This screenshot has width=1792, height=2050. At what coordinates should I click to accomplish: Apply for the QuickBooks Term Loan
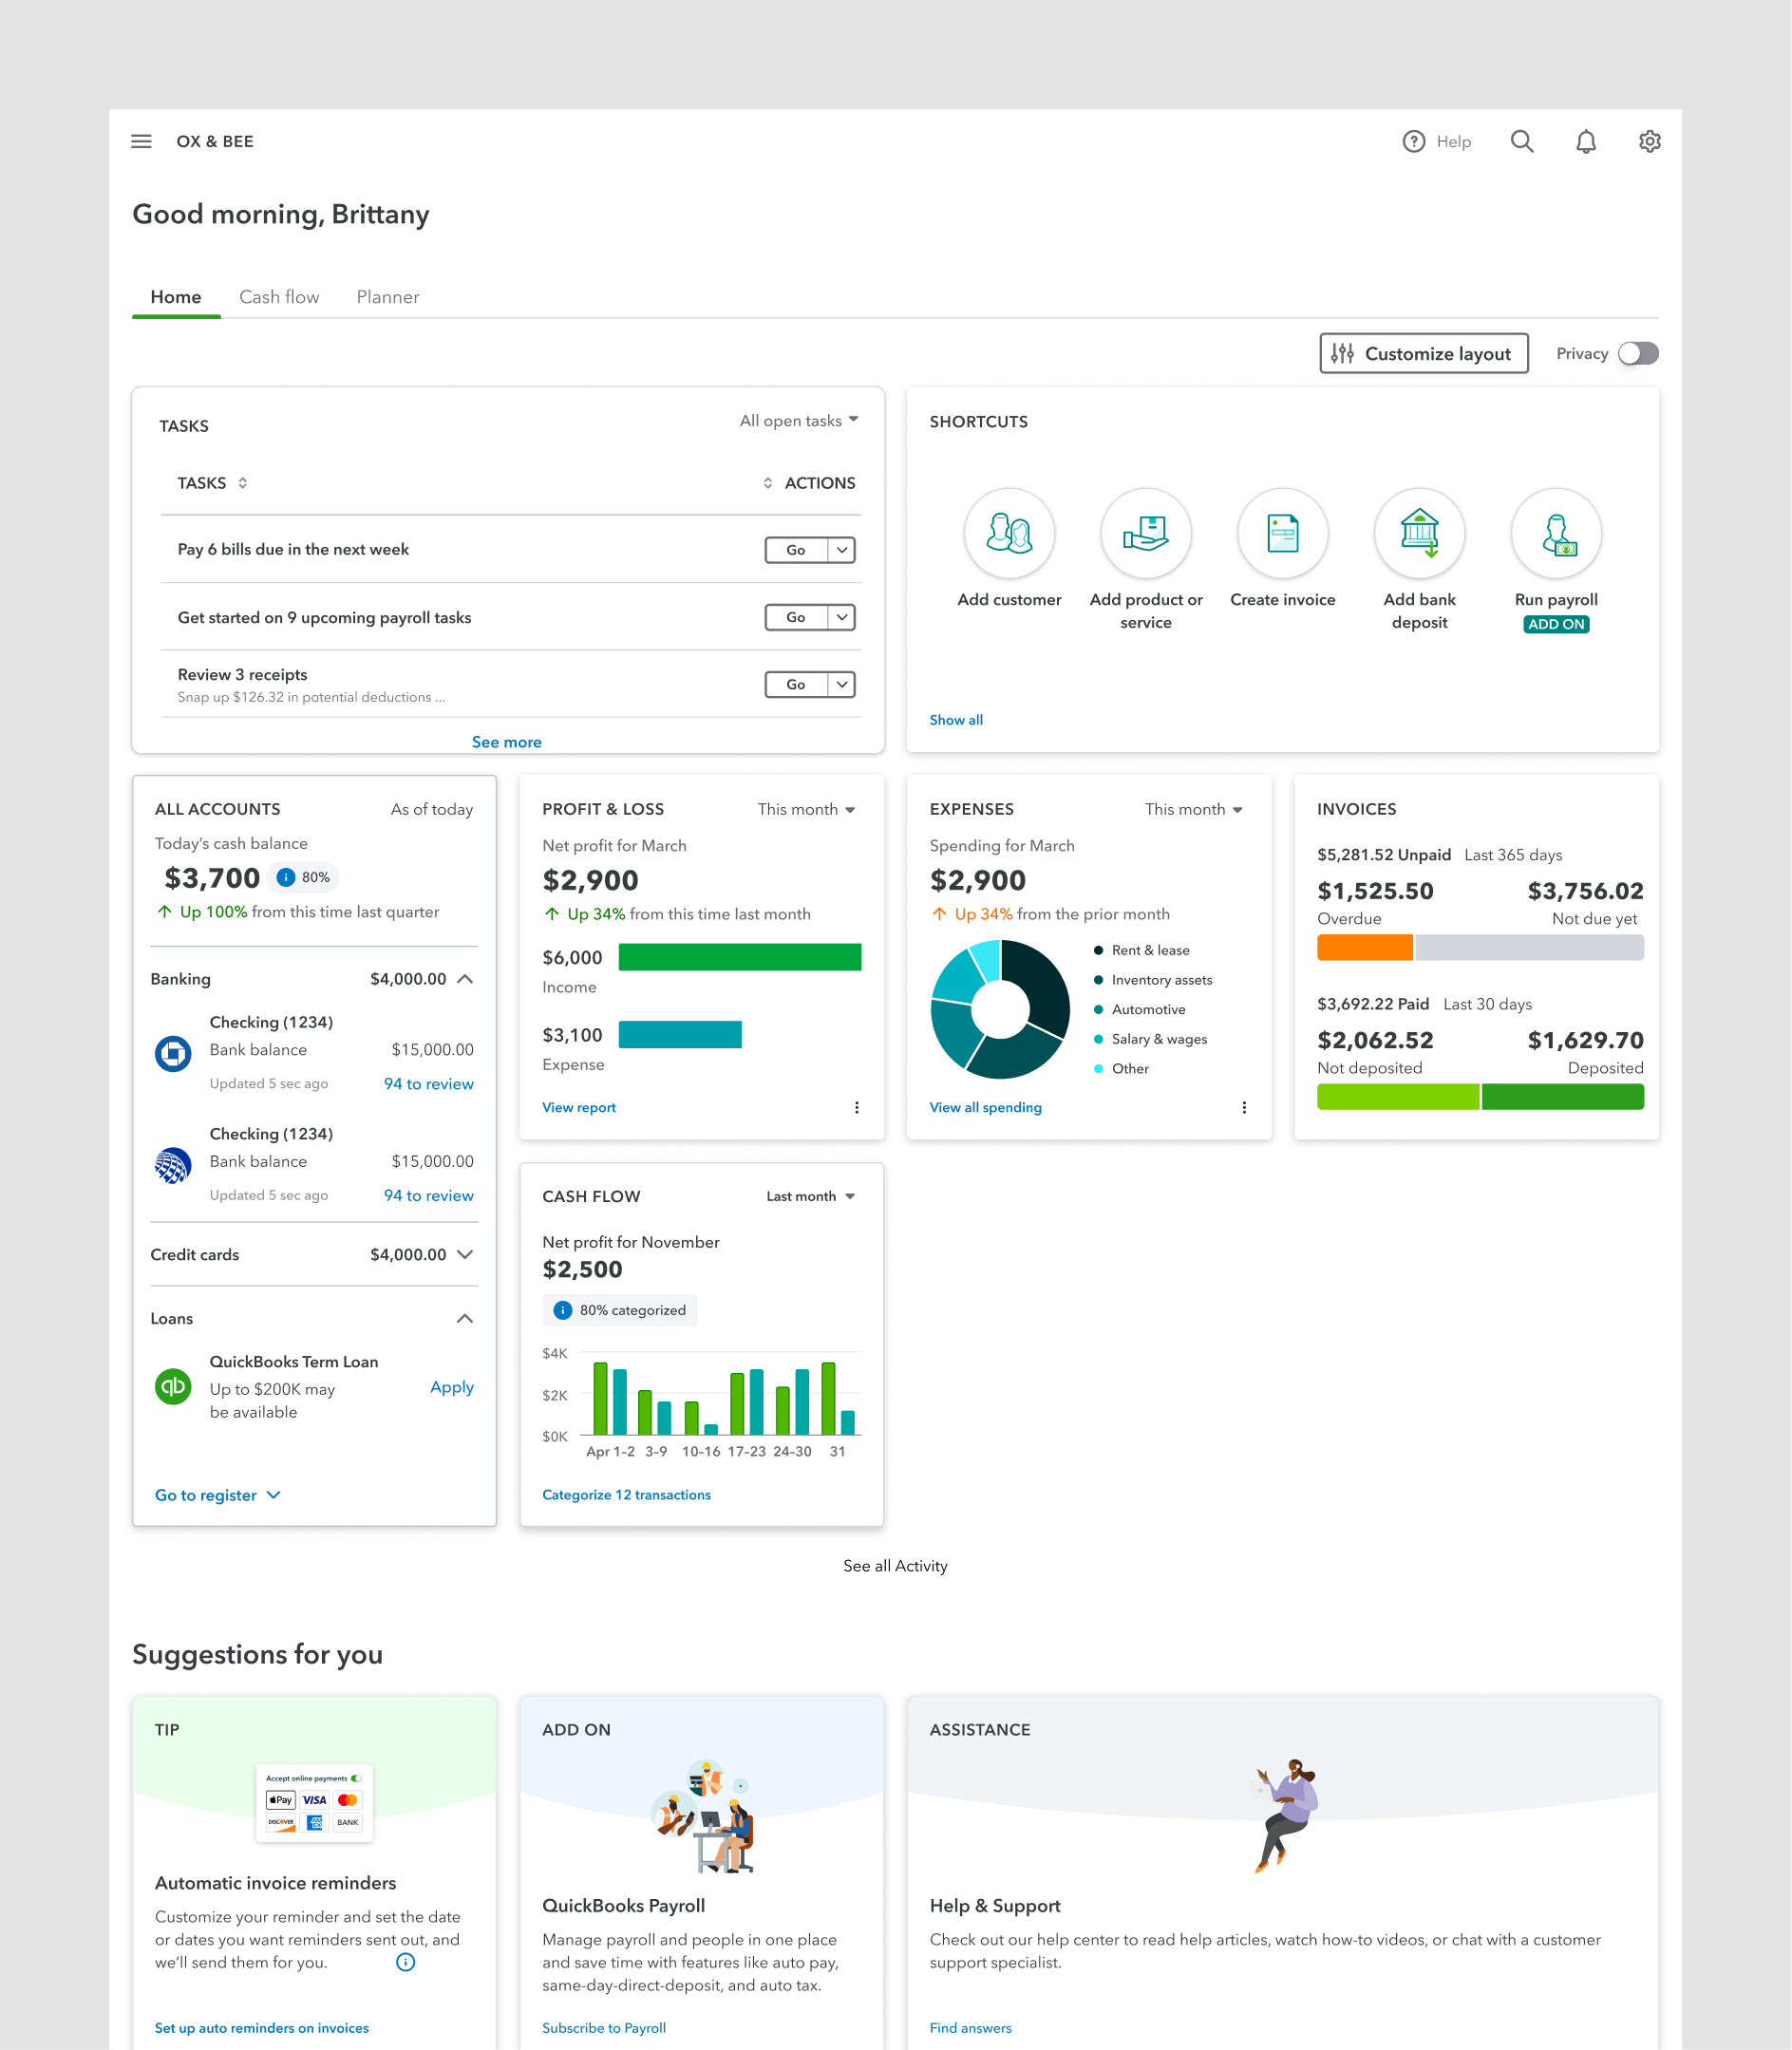click(451, 1387)
